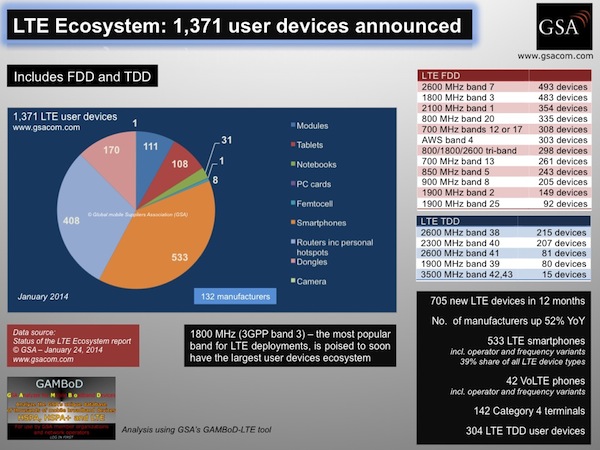Select the 2600 MHz band 38 row
This screenshot has height=450, width=600.
[x=504, y=232]
